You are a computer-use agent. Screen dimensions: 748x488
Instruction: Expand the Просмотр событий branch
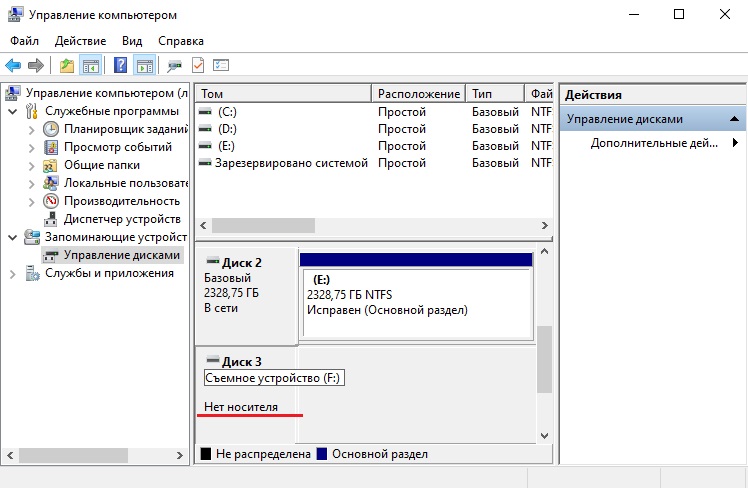tap(31, 148)
